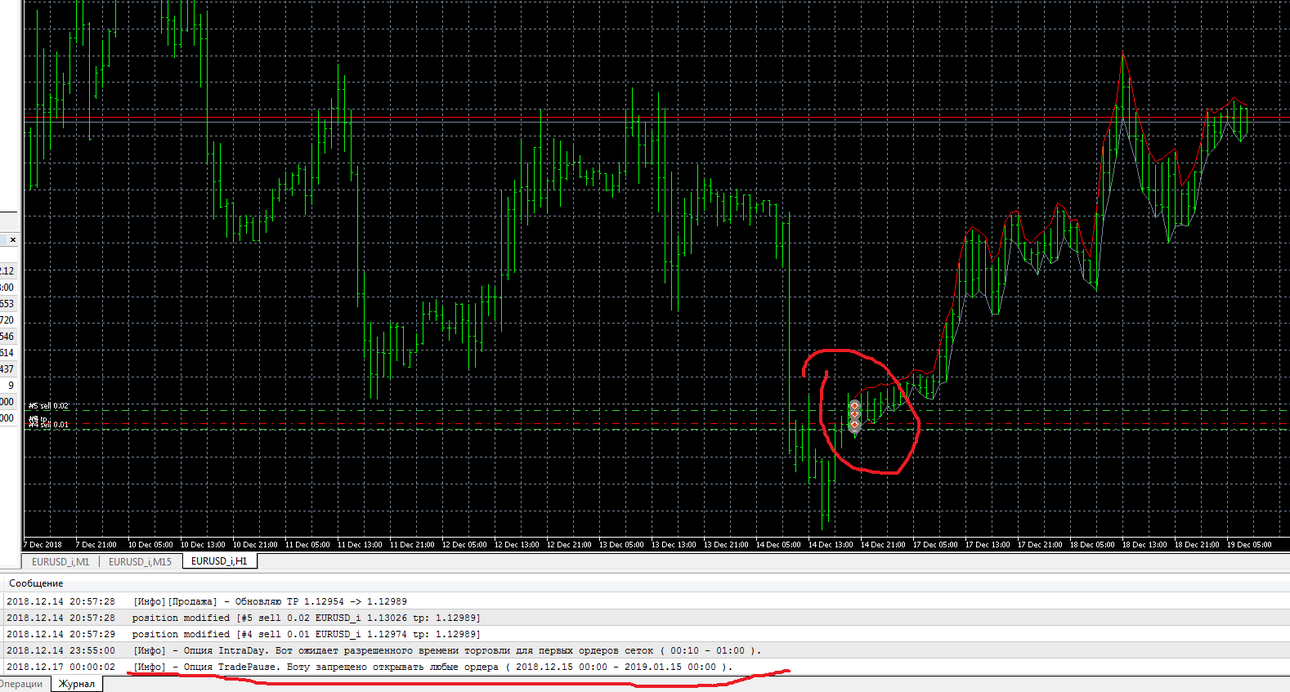1290x692 pixels.
Task: Select the '#5 sell 0.02' order label
Action: pos(49,406)
